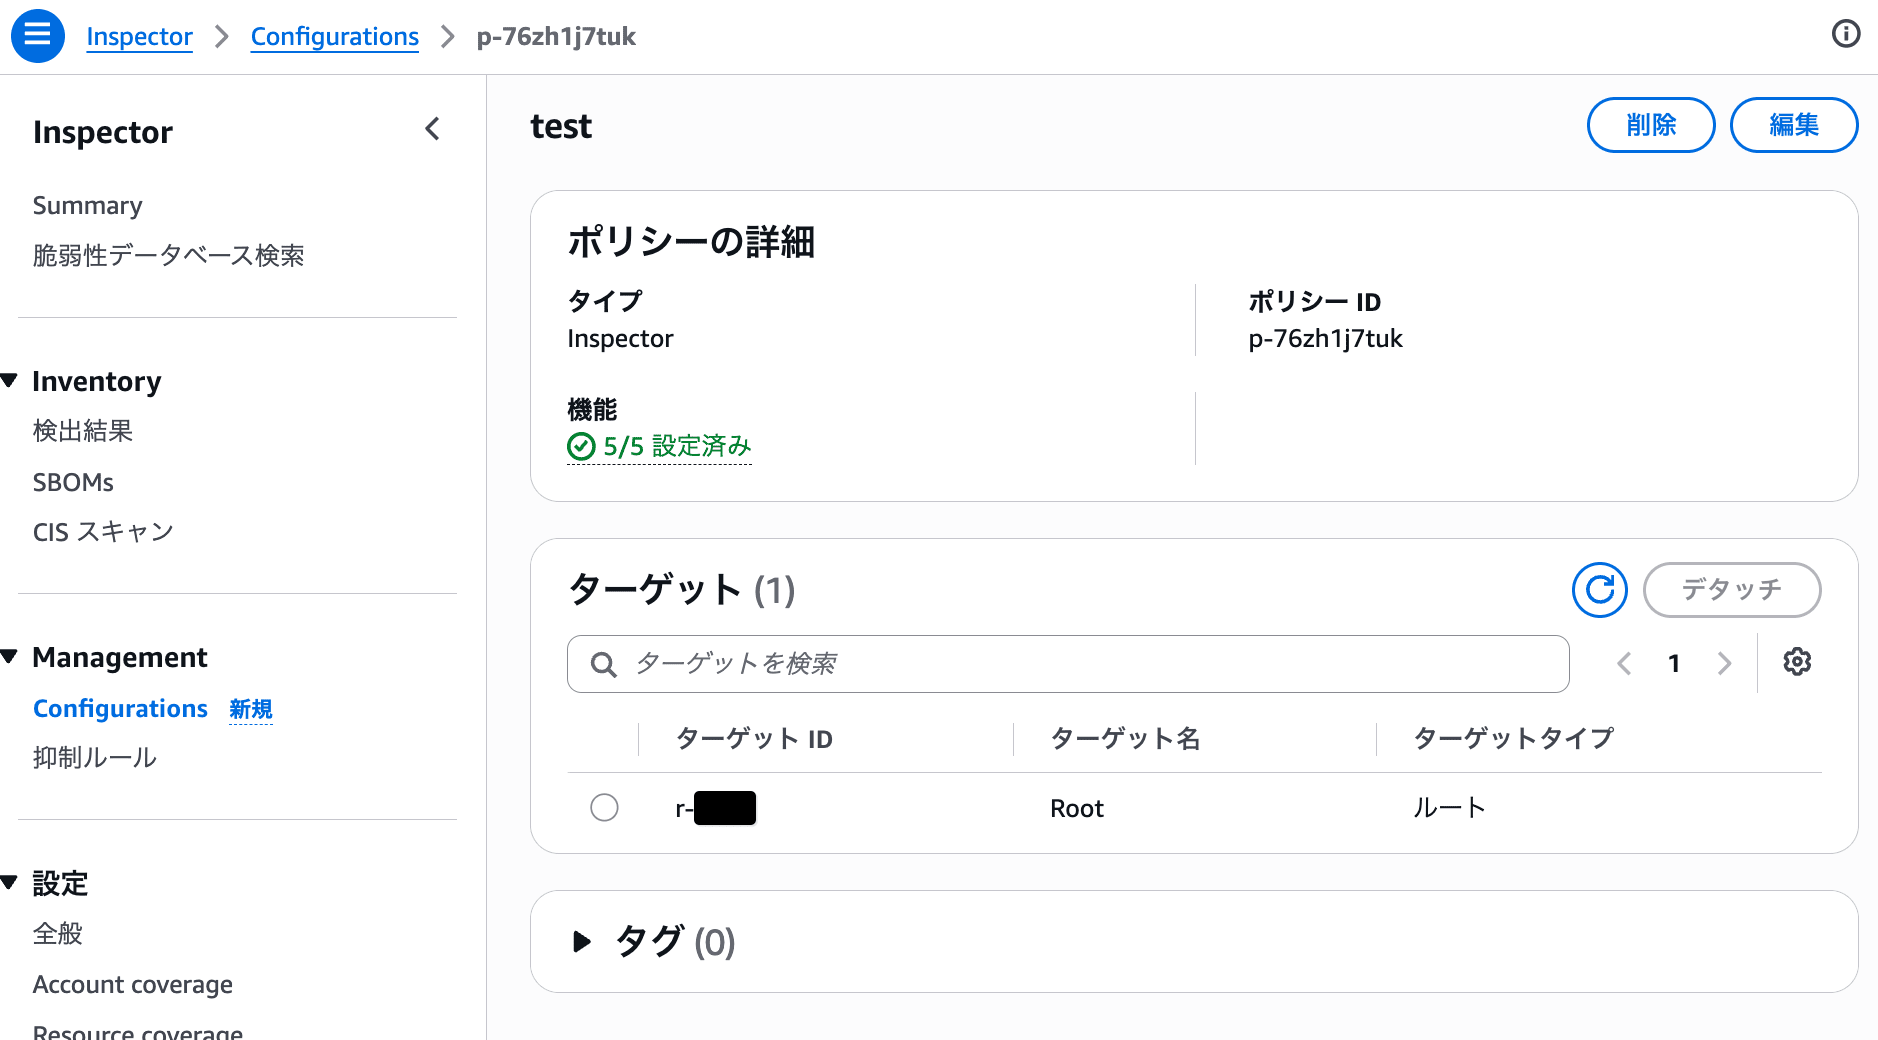Click the page number 1
Viewport: 1878px width, 1040px height.
click(x=1674, y=663)
